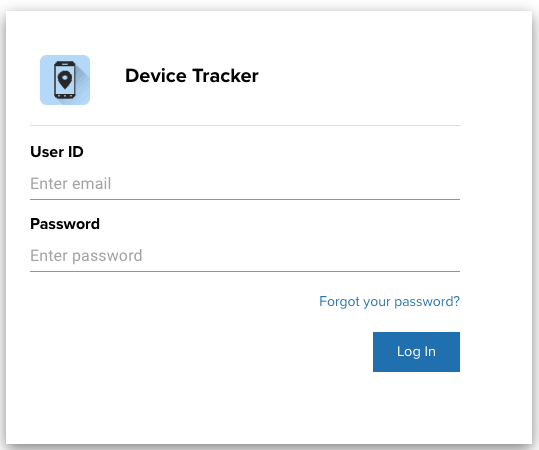
Task: Focus the Enter email input field
Action: (x=245, y=184)
